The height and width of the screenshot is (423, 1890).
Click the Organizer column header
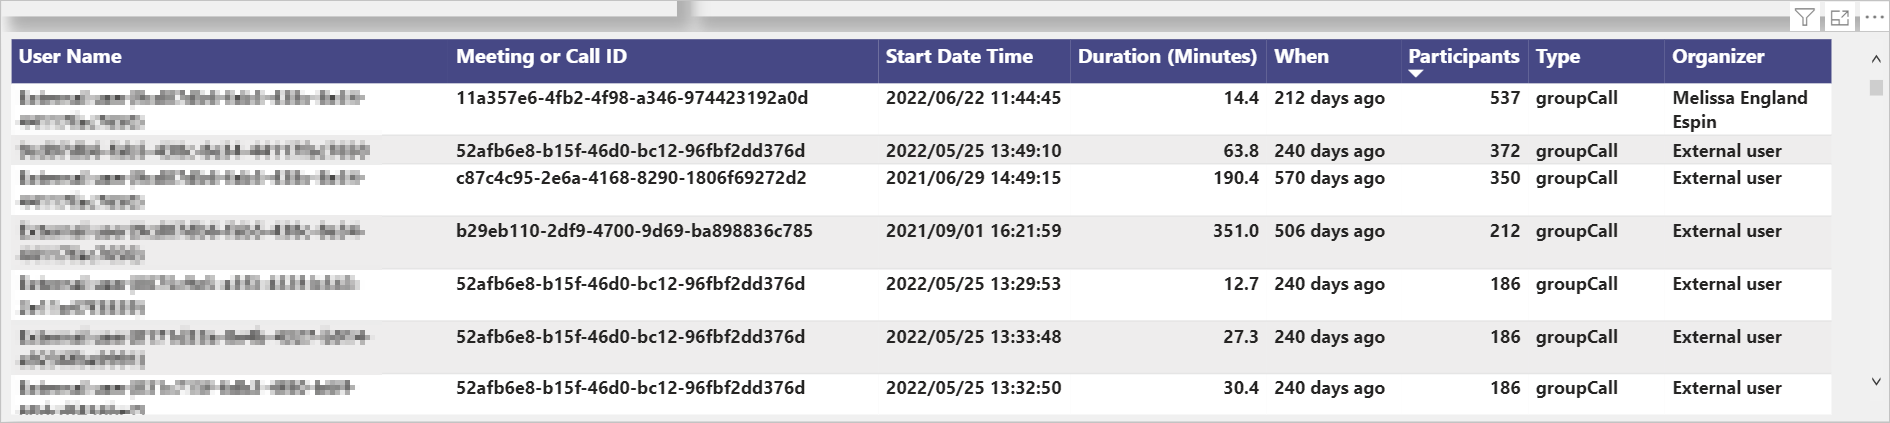click(x=1718, y=57)
